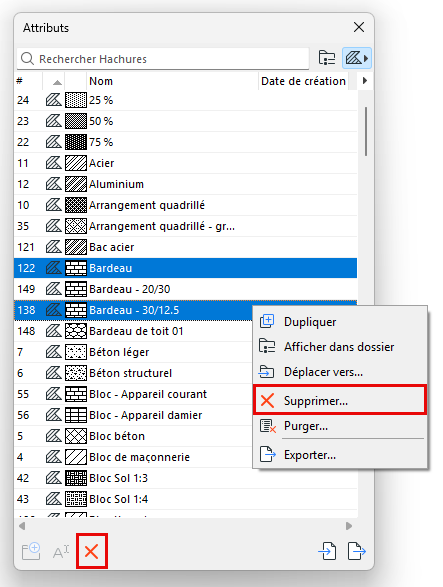Select Afficher dans dossier in the context menu

coord(340,347)
